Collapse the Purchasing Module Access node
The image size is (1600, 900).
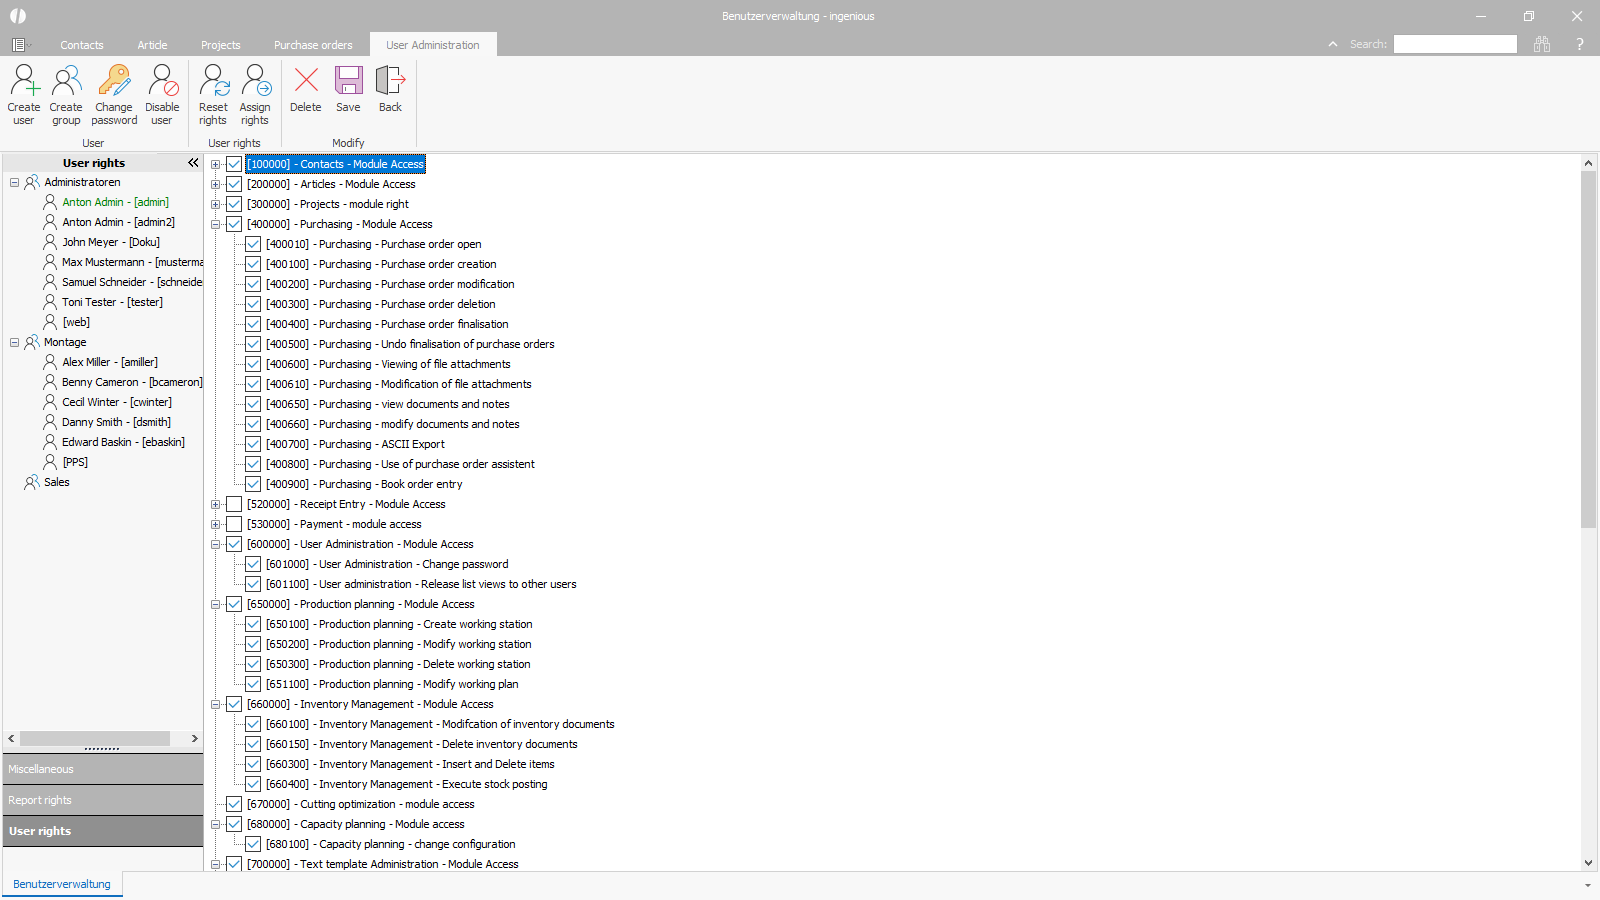pyautogui.click(x=215, y=224)
